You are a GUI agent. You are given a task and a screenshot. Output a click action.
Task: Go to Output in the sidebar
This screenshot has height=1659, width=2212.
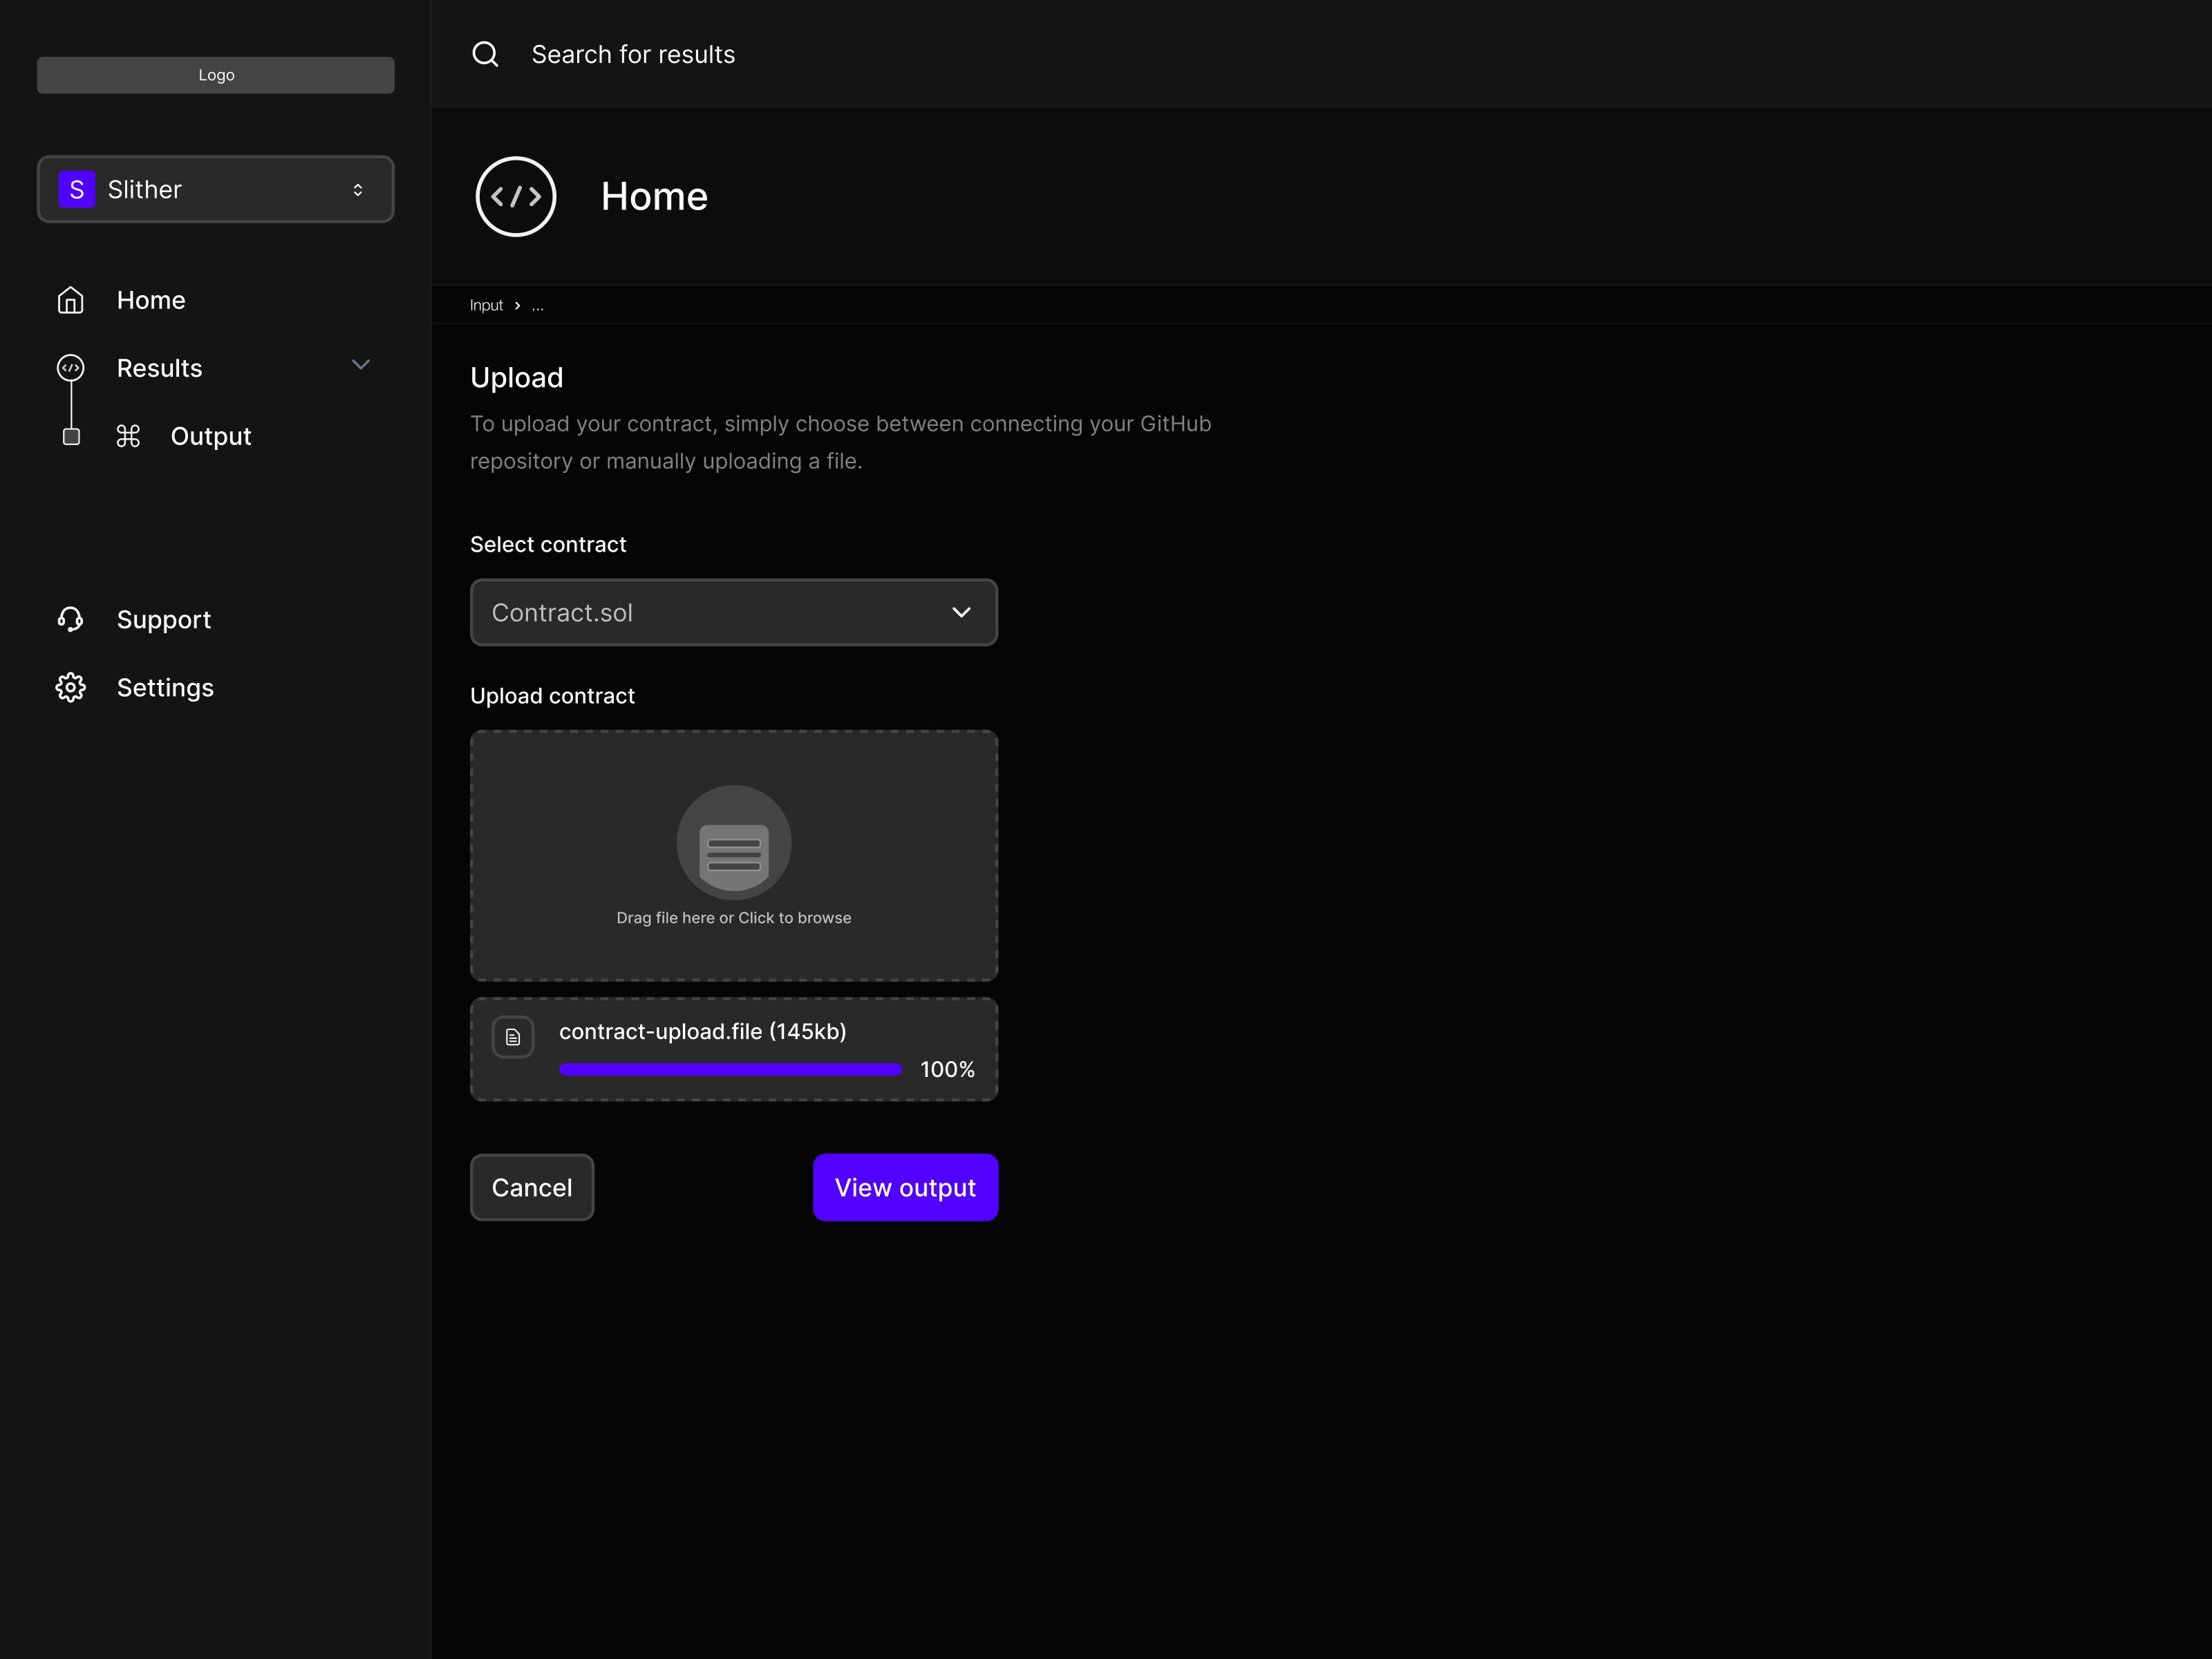(210, 436)
